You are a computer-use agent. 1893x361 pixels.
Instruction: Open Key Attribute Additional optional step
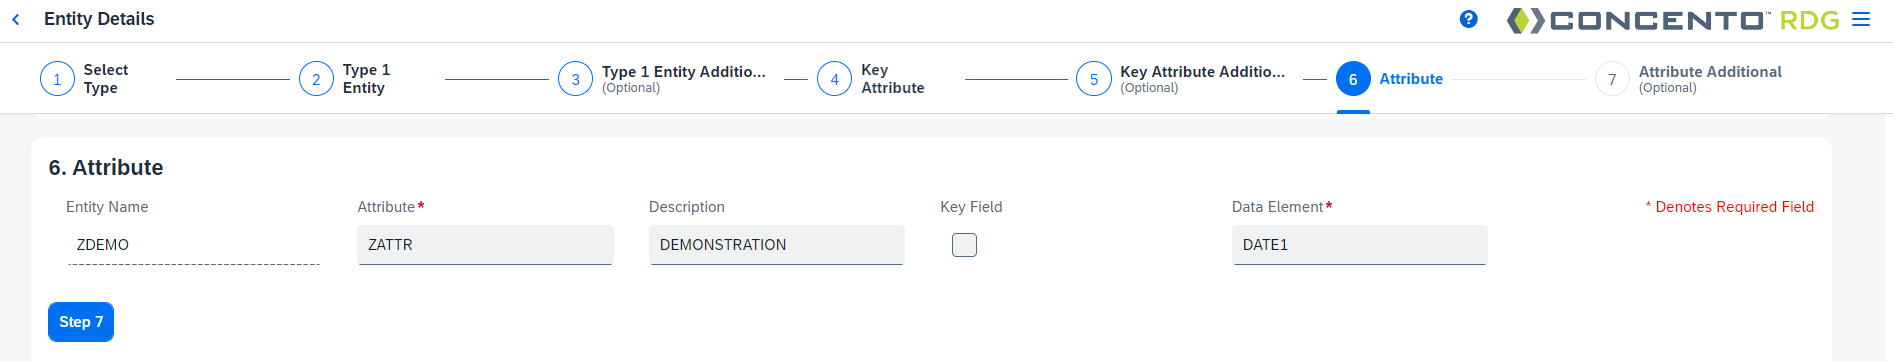pos(1202,79)
